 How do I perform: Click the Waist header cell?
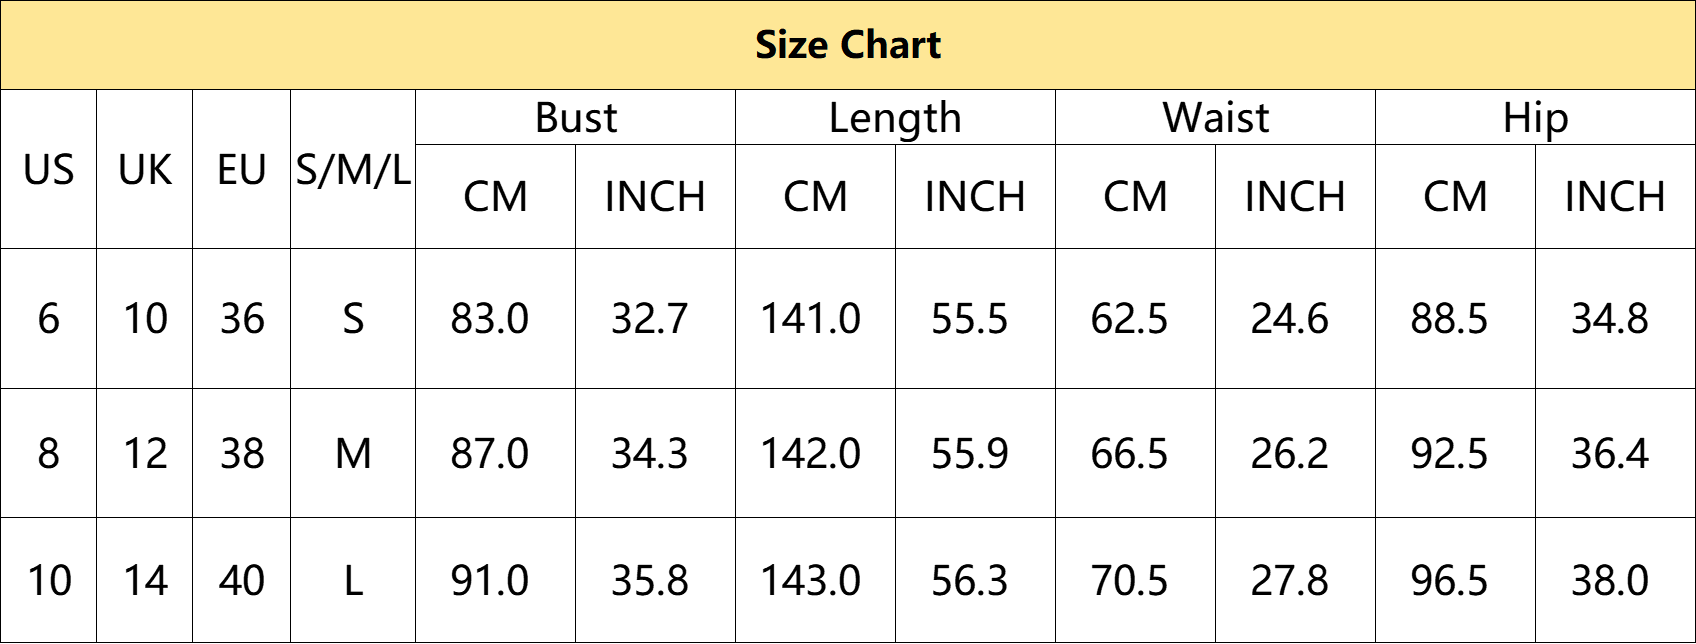(x=1216, y=118)
